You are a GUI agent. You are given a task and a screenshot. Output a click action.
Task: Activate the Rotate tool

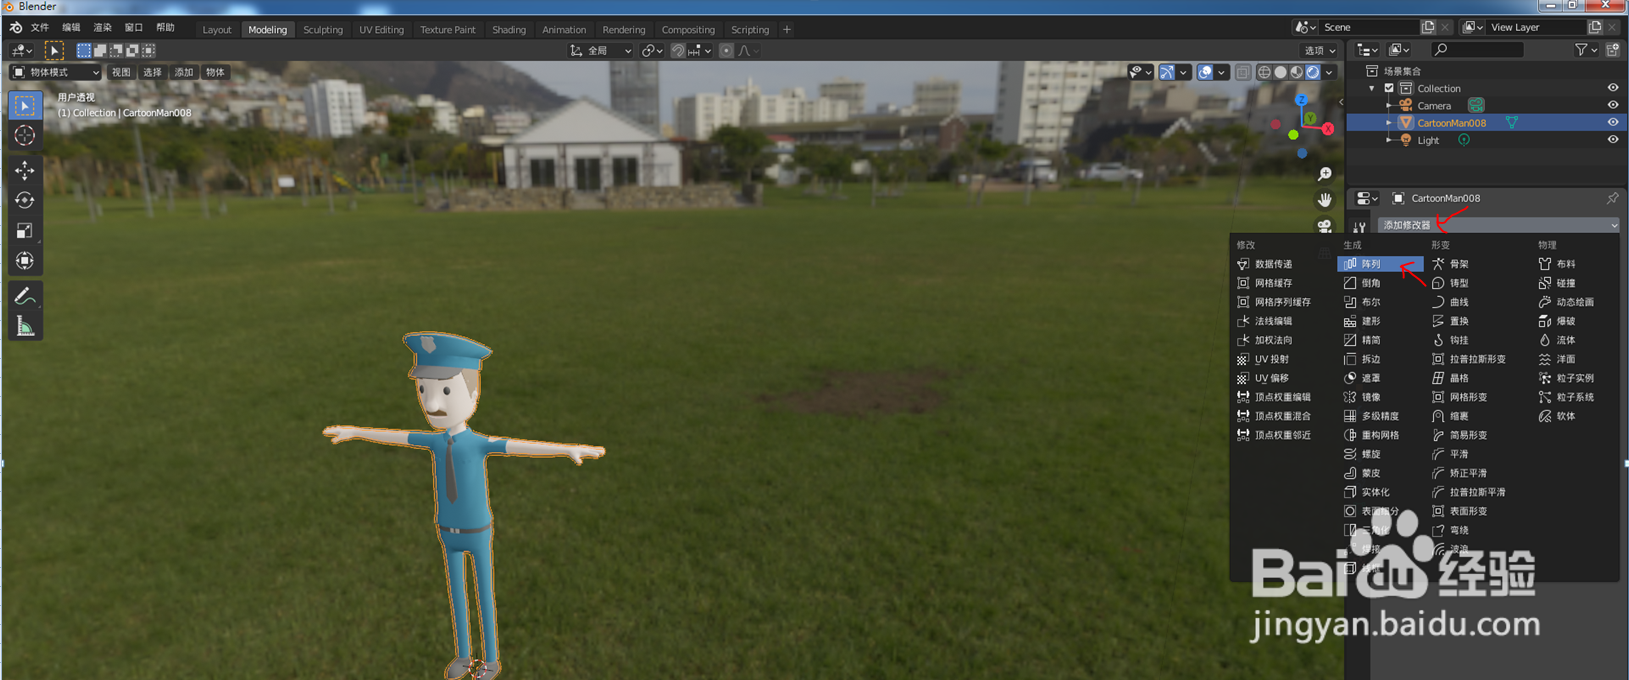tap(25, 201)
